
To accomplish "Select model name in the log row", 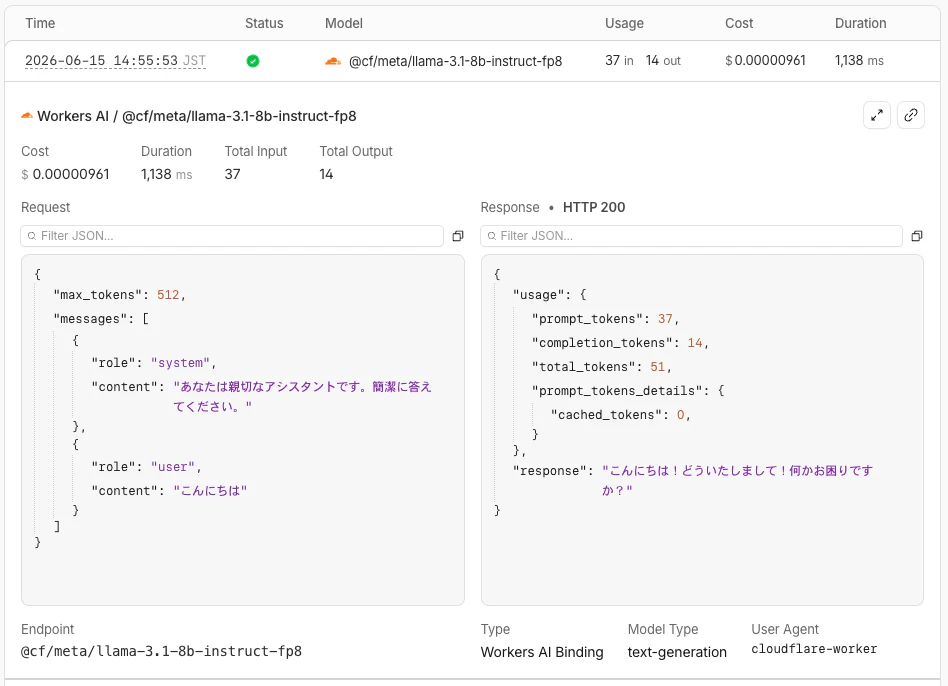I will 455,61.
